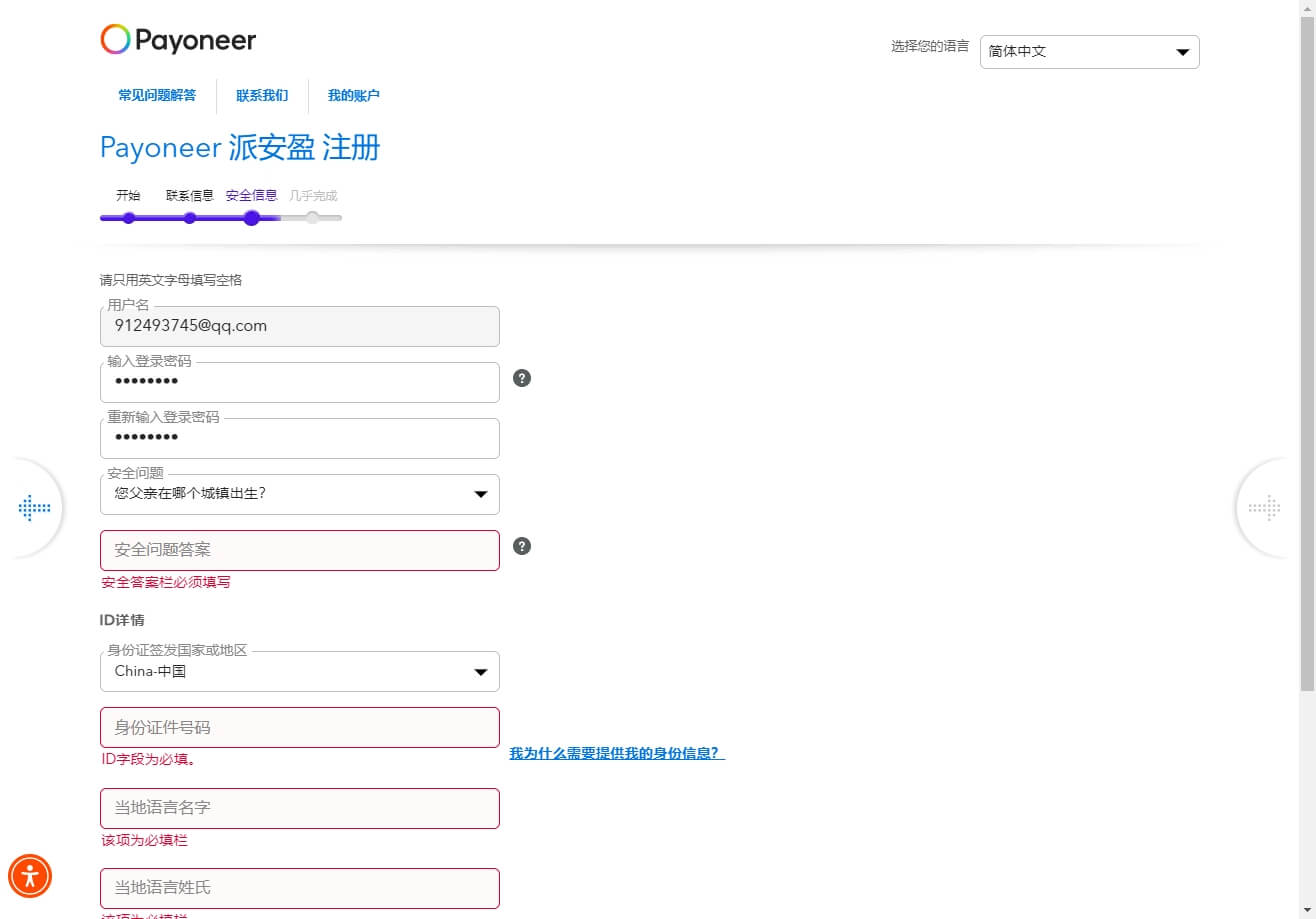Open the 简体中文 language dropdown
1316x919 pixels.
pyautogui.click(x=1090, y=52)
